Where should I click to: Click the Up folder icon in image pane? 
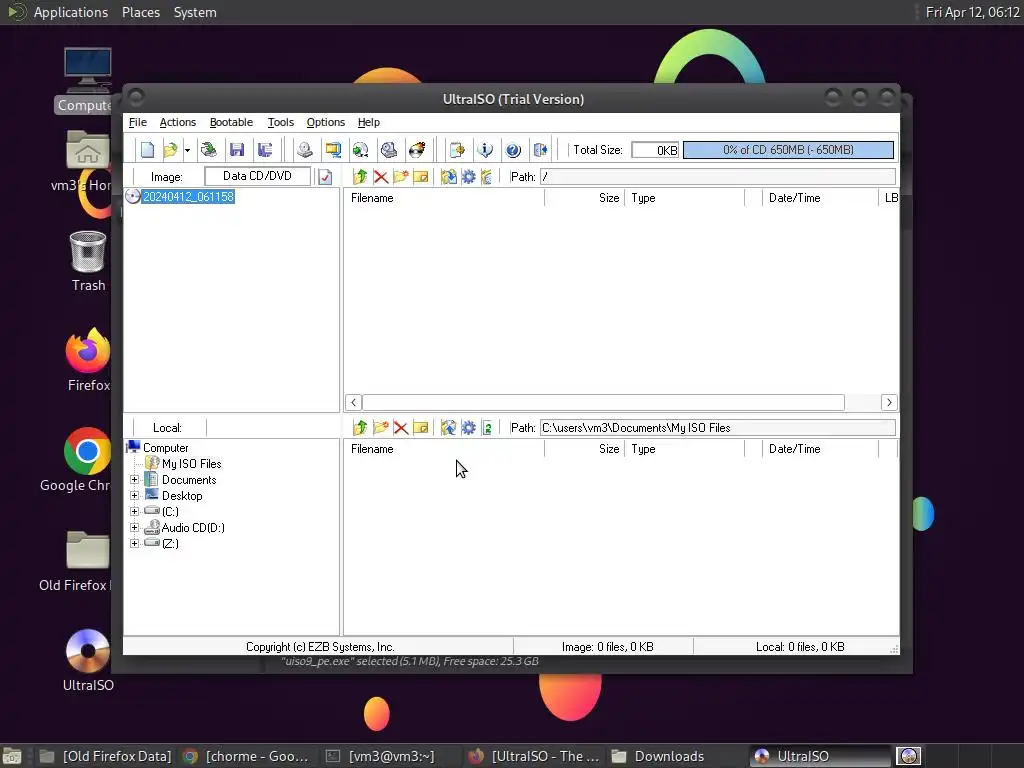360,177
